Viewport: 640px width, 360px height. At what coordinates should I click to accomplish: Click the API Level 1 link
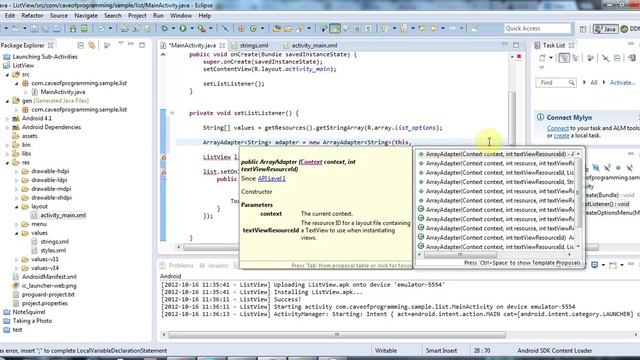click(271, 178)
